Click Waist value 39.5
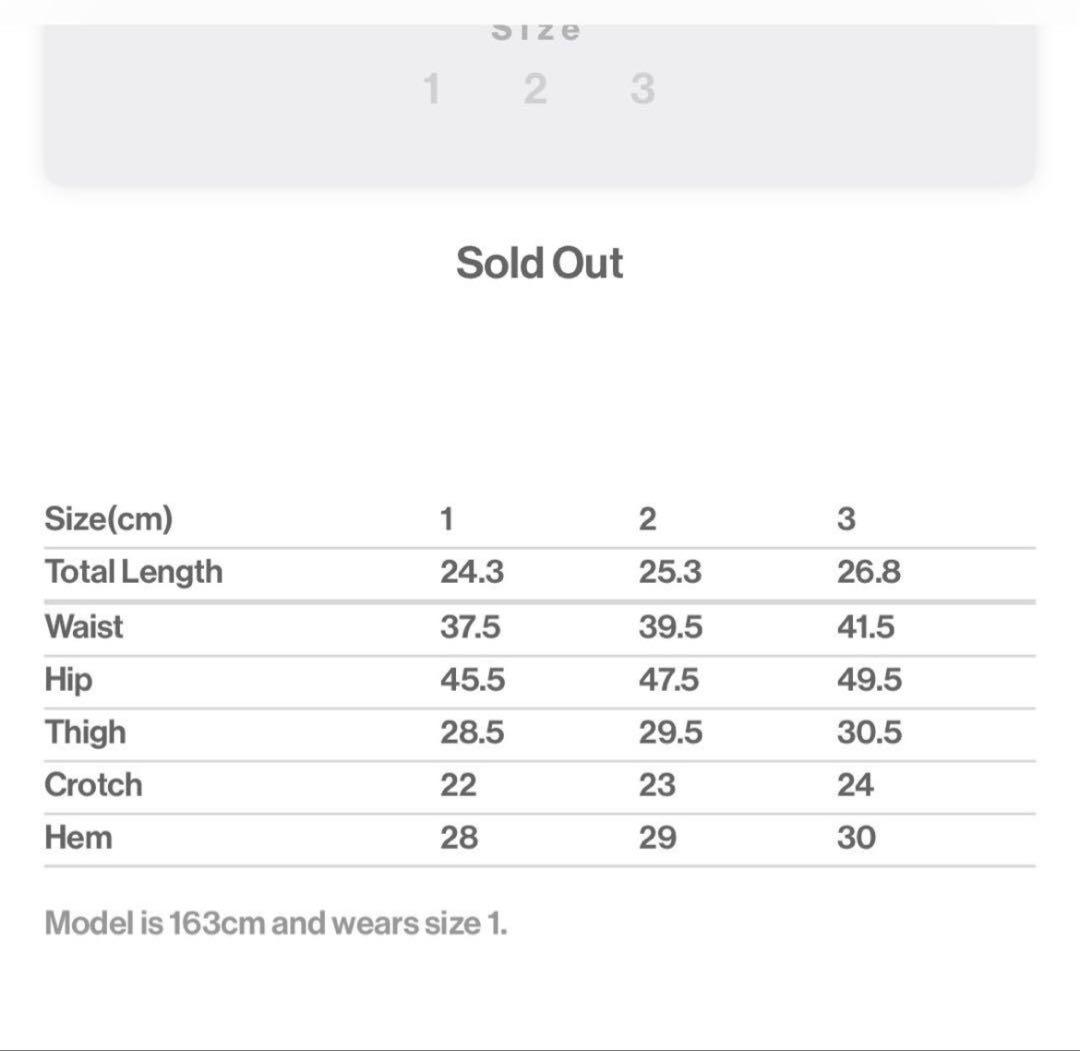This screenshot has height=1051, width=1080. pos(670,627)
